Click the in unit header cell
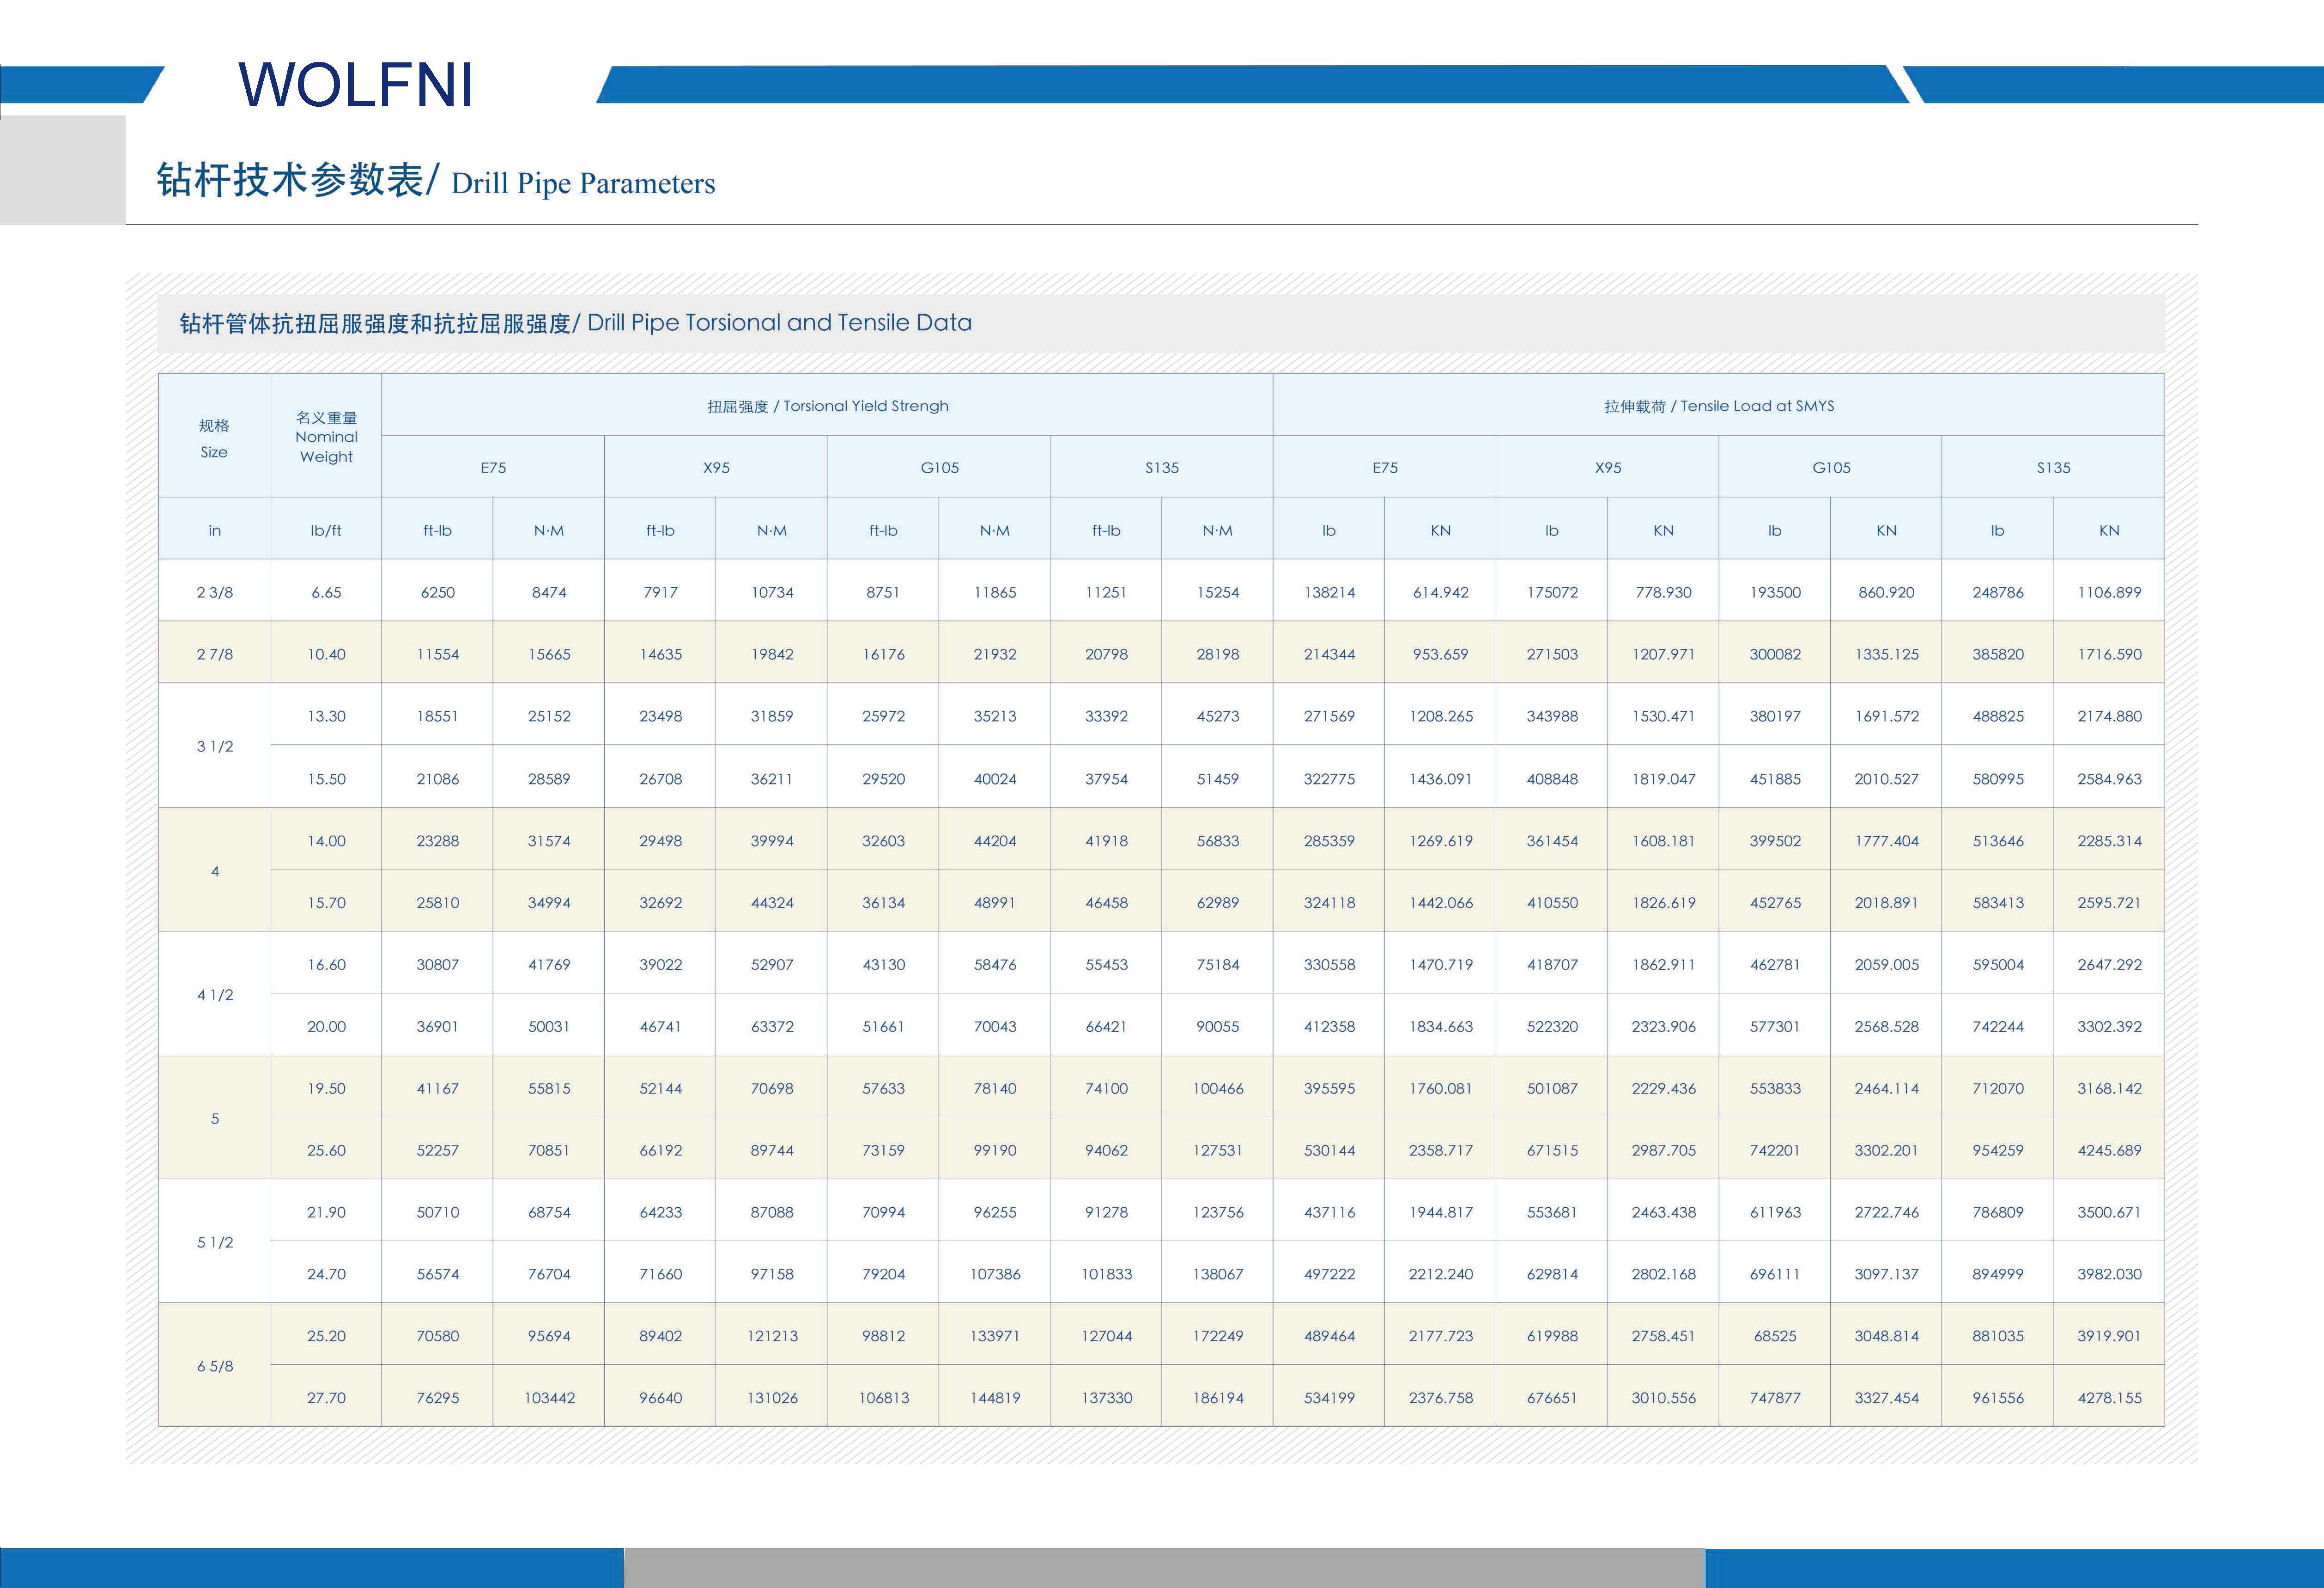The height and width of the screenshot is (1588, 2324). click(x=214, y=530)
